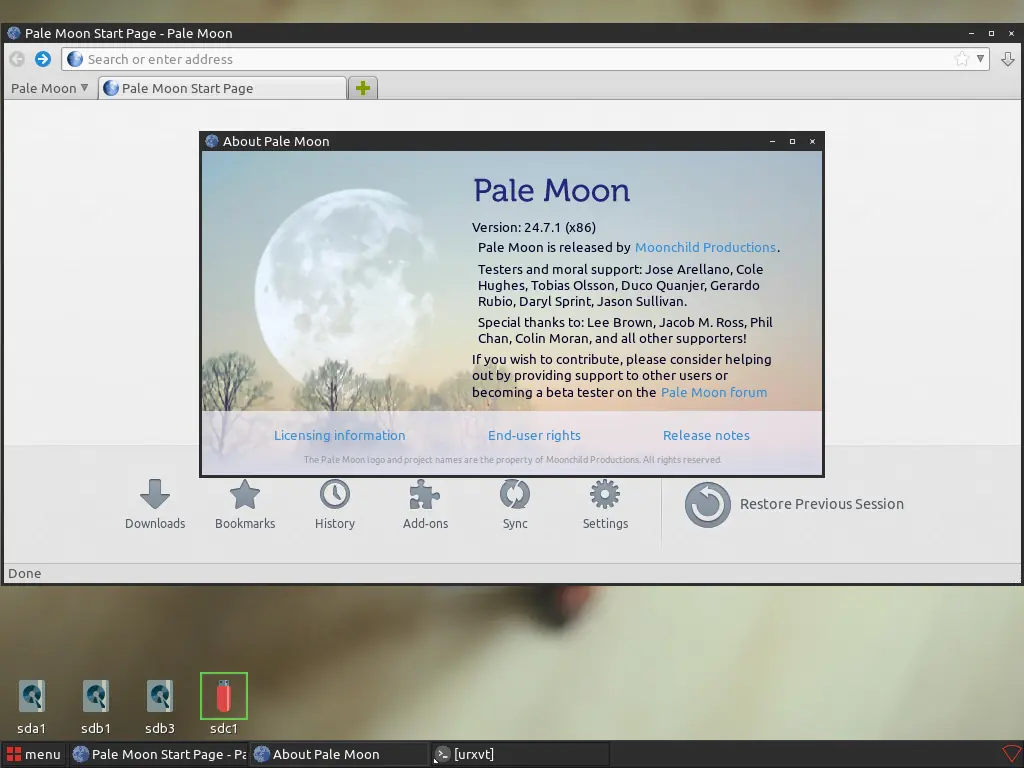Bookmark page with star icon in address bar
1024x768 pixels.
[x=962, y=59]
